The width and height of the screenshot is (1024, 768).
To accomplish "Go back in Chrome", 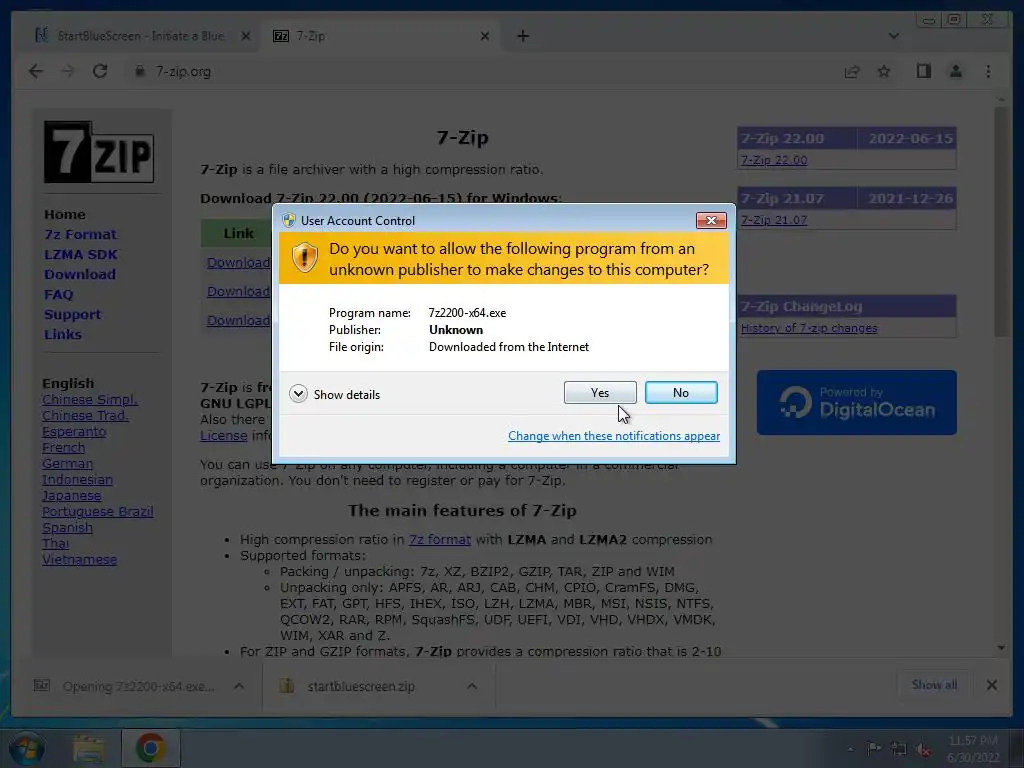I will [x=36, y=71].
